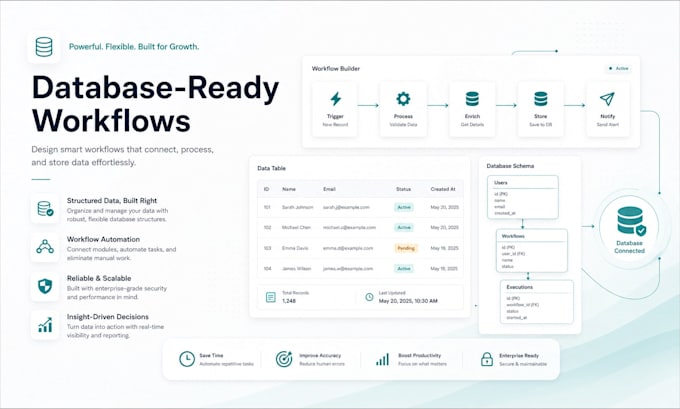Select the Trigger lightning bolt icon
This screenshot has height=409, width=680.
[335, 99]
